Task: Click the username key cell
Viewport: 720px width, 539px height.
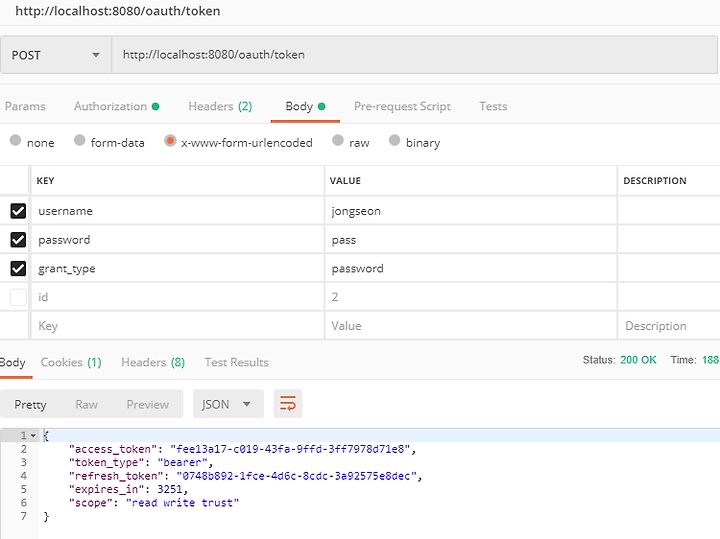Action: pos(177,211)
